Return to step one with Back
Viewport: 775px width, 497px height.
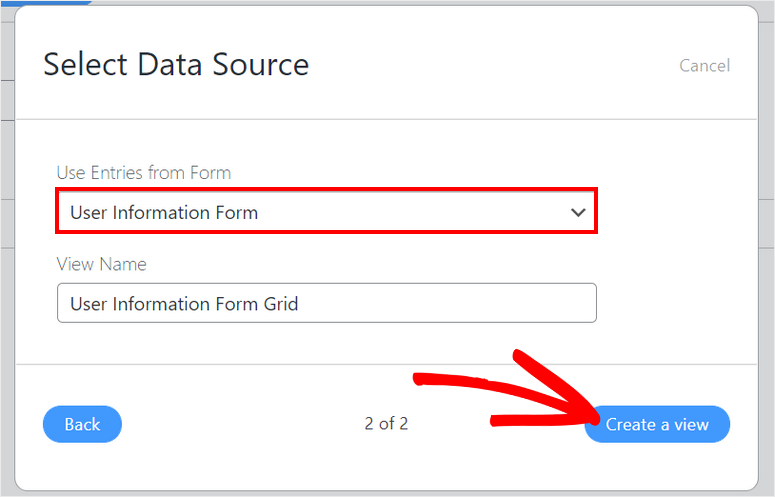(x=82, y=424)
